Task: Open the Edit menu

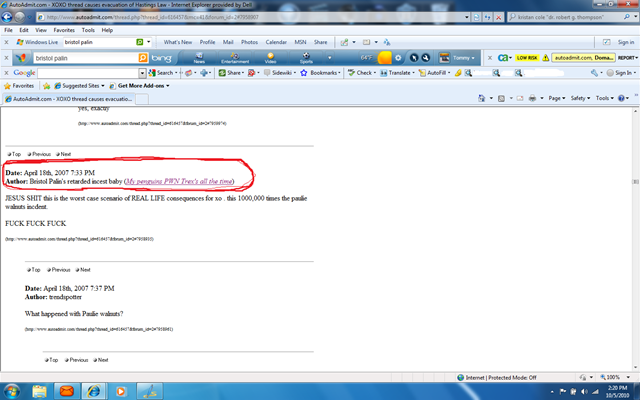Action: (x=24, y=30)
